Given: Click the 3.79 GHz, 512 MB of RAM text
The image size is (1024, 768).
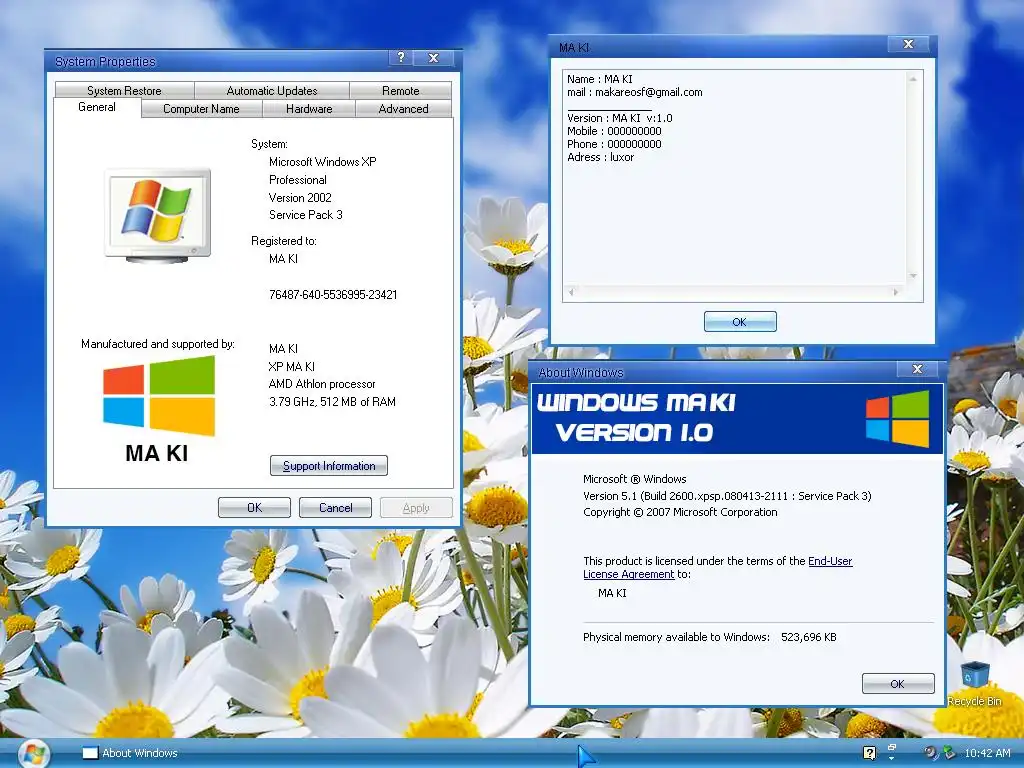Looking at the screenshot, I should pyautogui.click(x=332, y=402).
